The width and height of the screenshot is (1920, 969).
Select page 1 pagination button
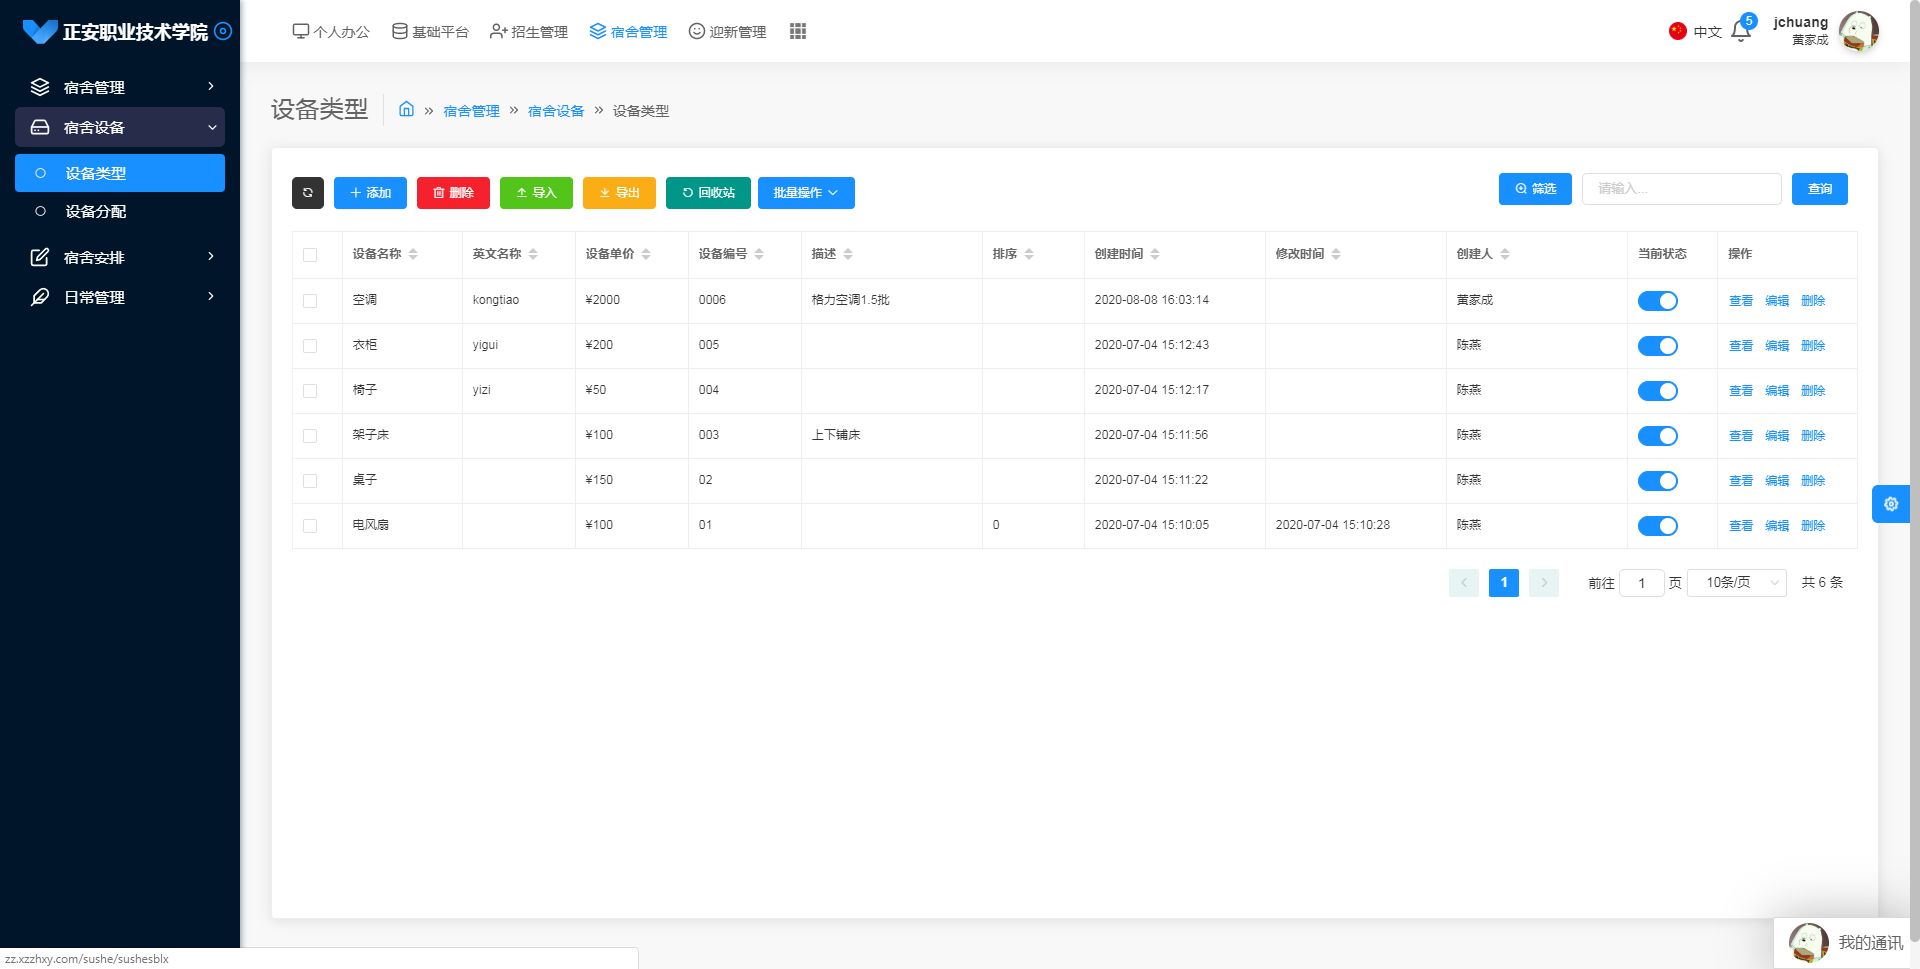1504,583
